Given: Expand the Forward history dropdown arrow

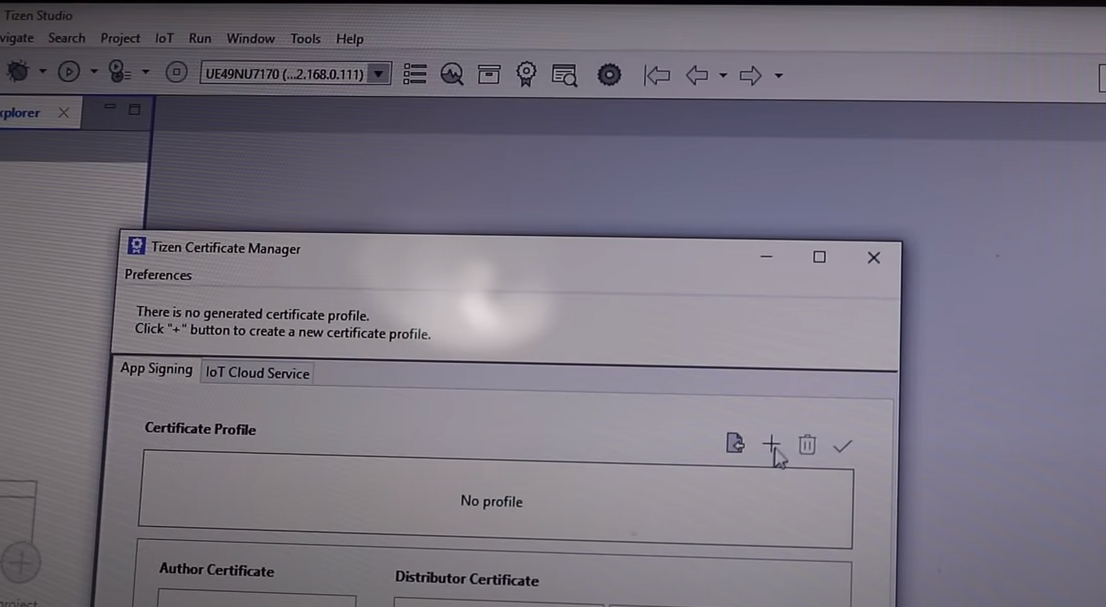Looking at the screenshot, I should [779, 75].
